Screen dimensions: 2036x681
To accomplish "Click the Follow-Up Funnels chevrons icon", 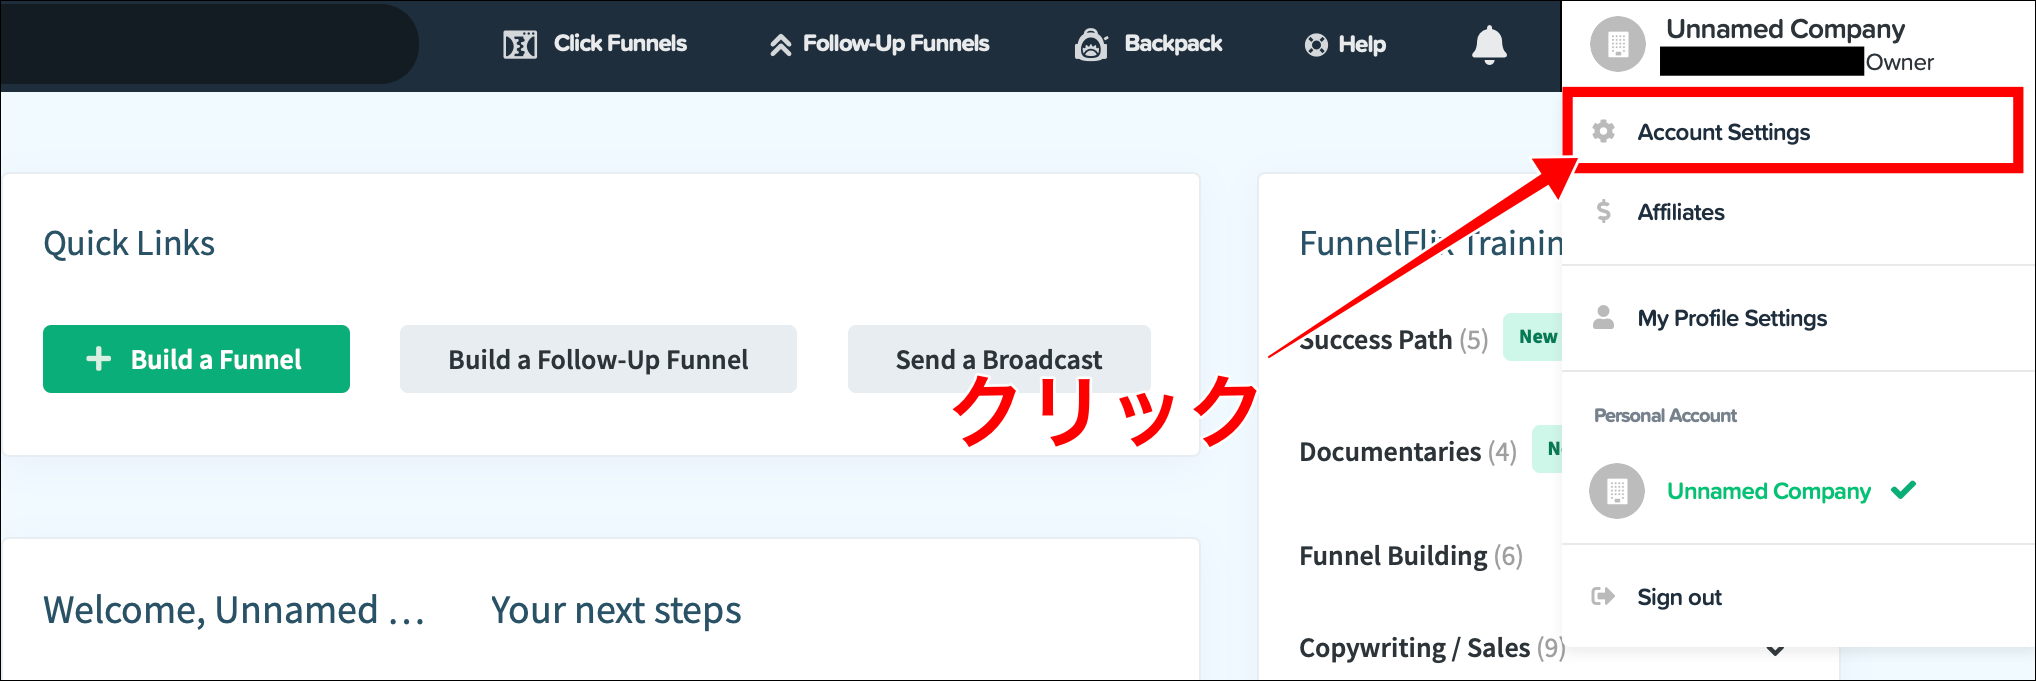I will click(780, 45).
